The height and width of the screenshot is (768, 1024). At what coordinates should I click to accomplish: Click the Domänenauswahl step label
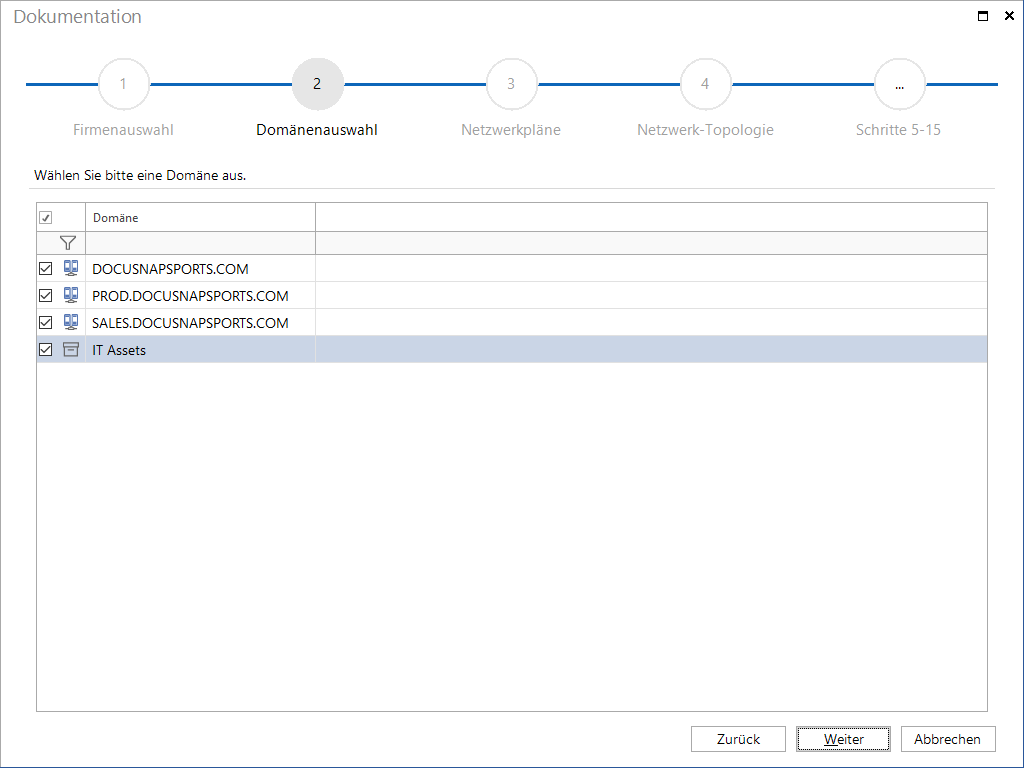coord(317,129)
